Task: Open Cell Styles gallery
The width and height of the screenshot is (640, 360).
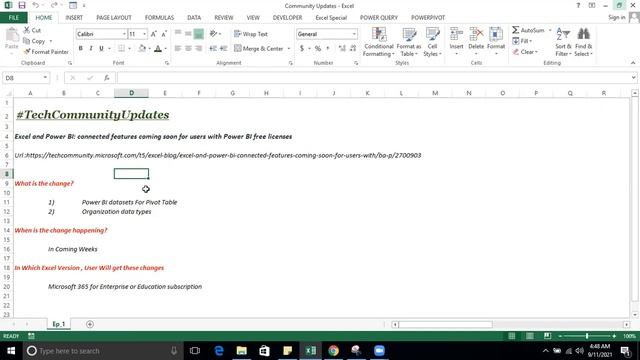Action: (x=432, y=42)
